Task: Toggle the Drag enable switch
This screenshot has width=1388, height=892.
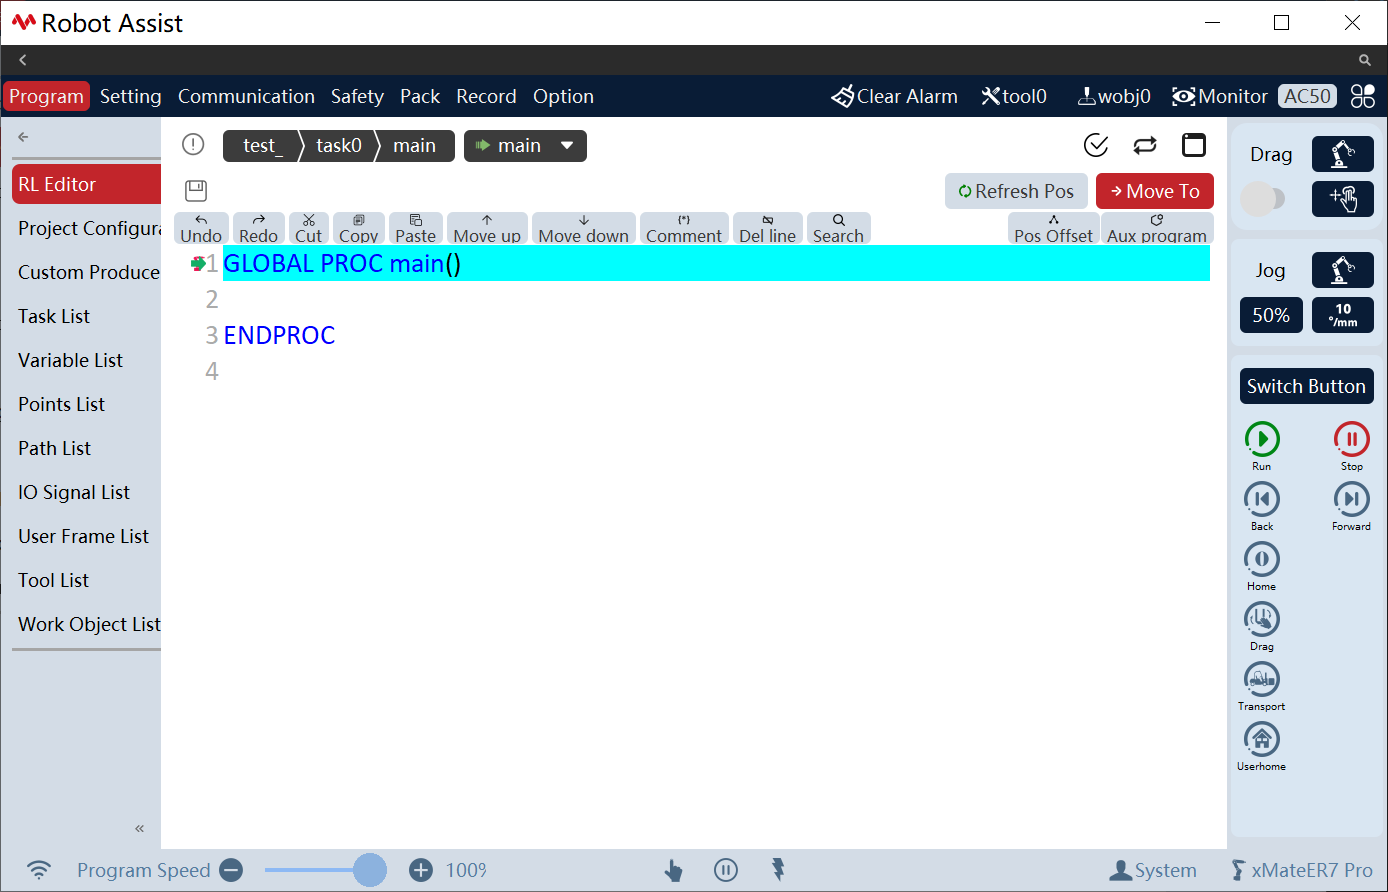Action: (1262, 198)
